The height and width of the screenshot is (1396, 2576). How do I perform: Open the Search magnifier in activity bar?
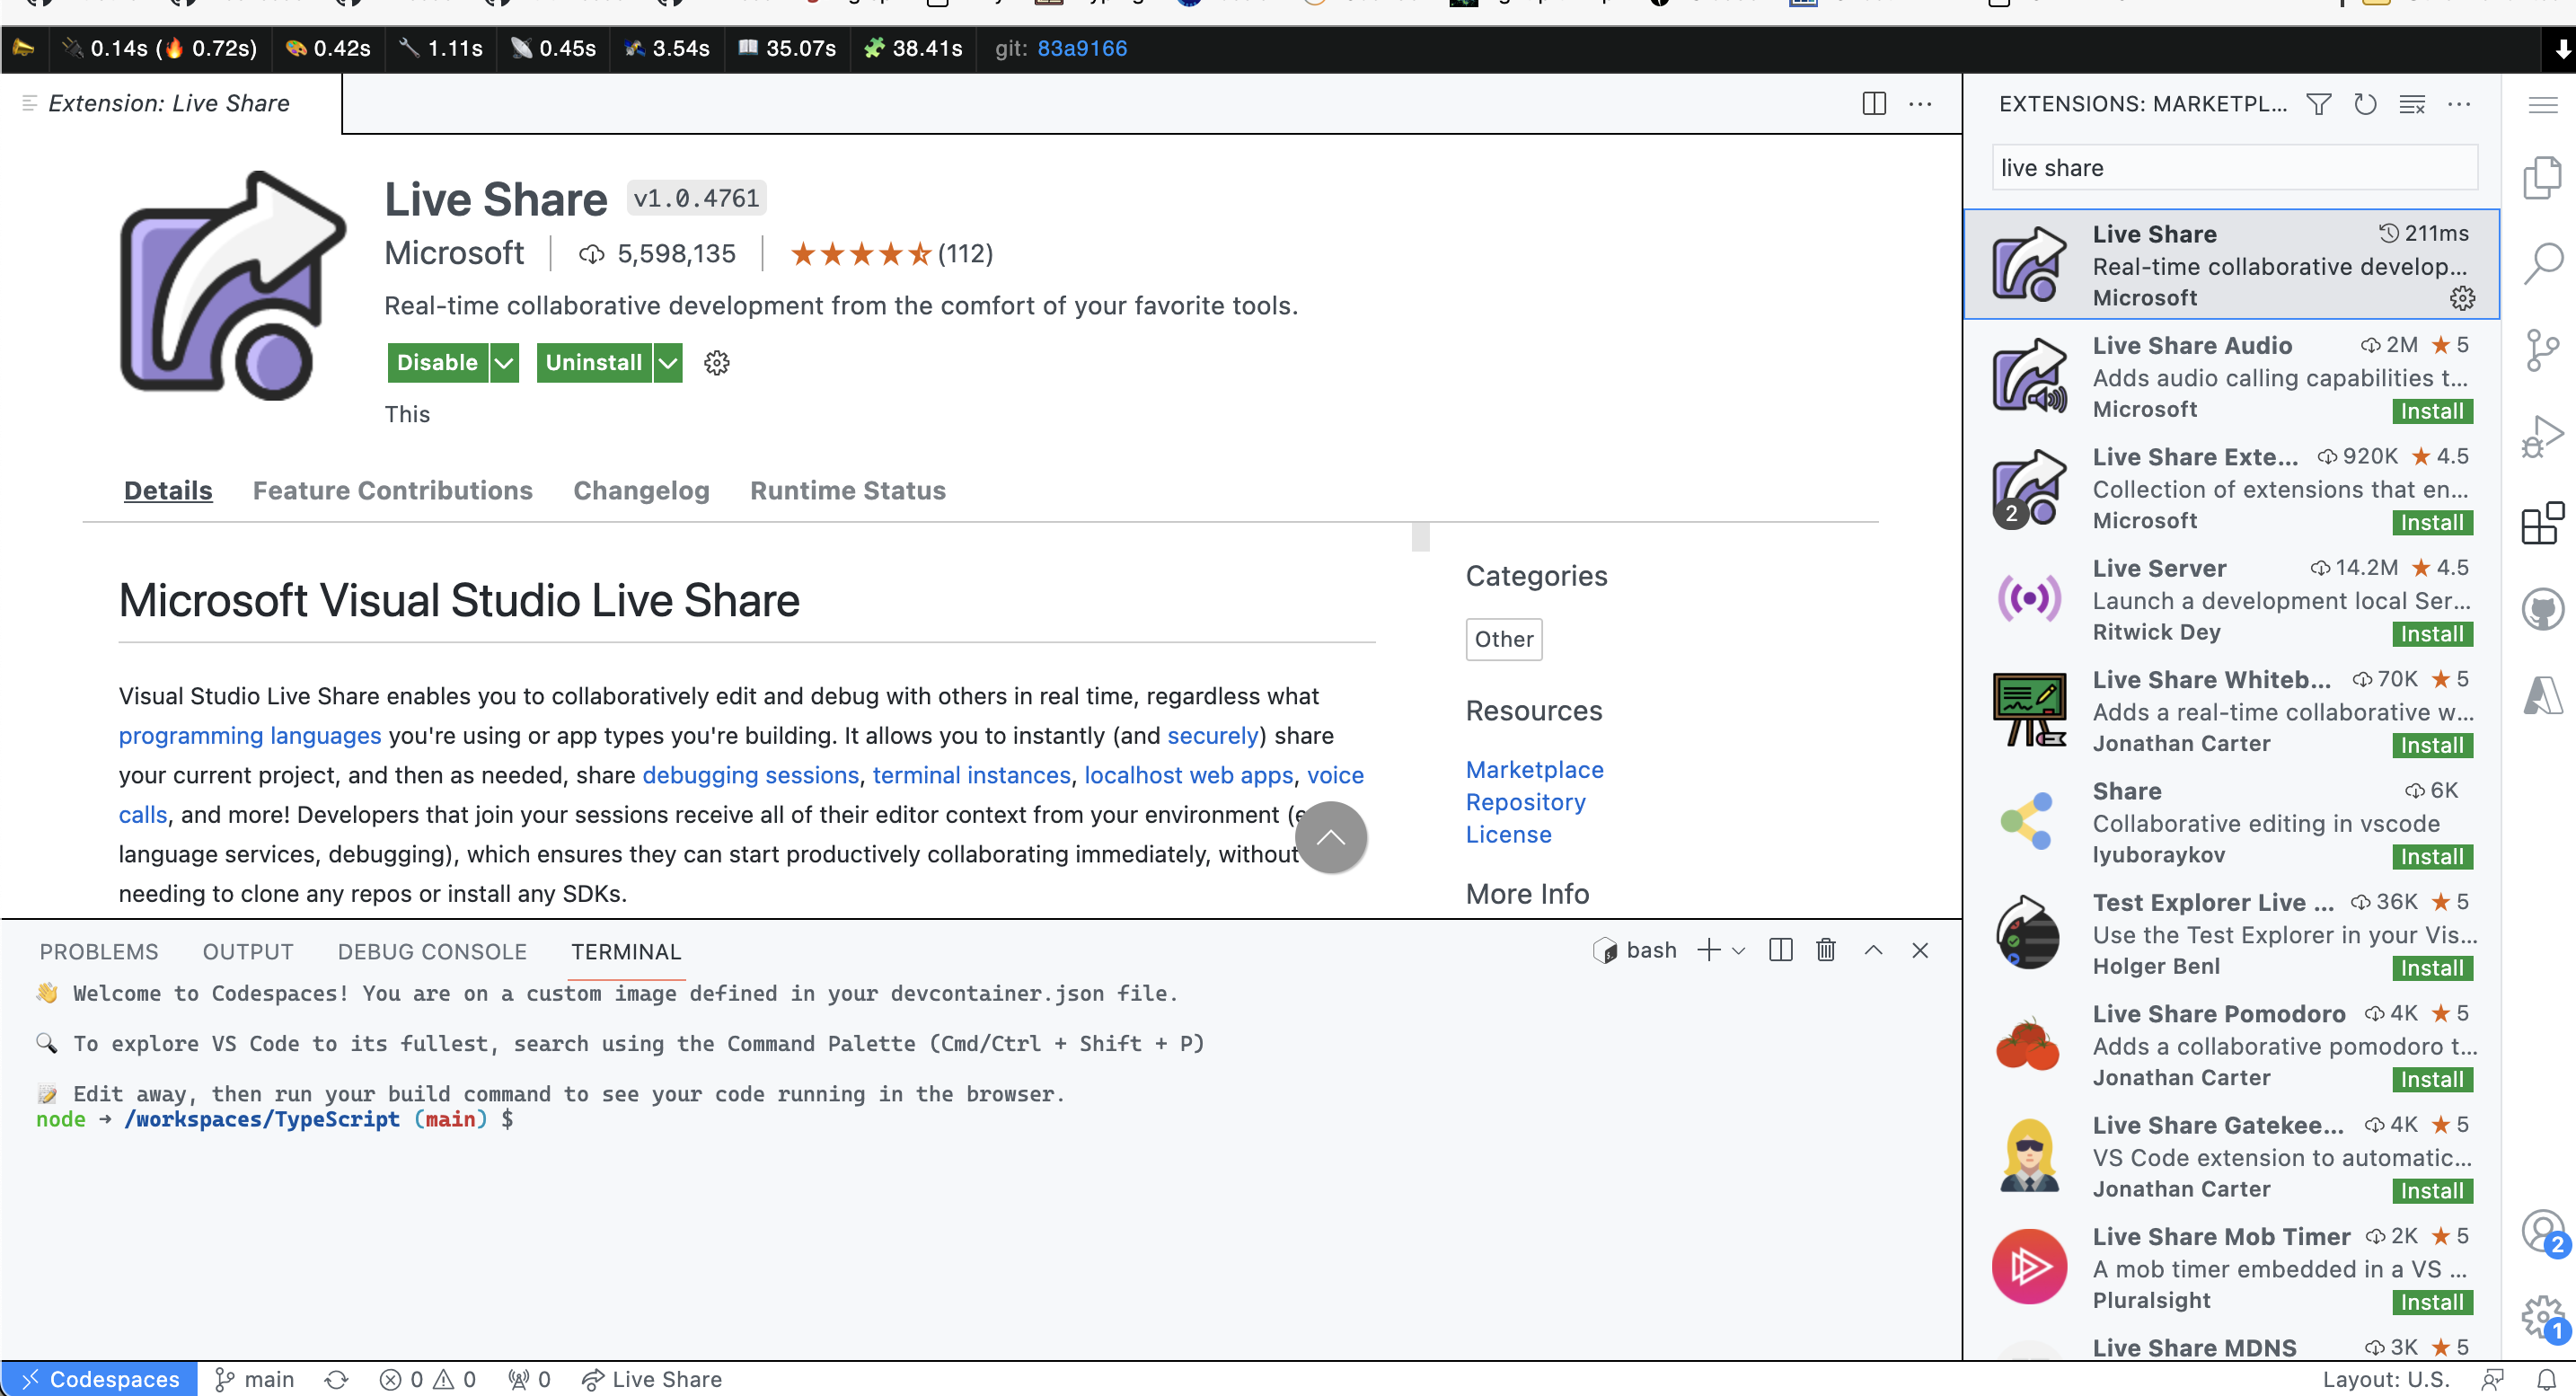click(2541, 264)
